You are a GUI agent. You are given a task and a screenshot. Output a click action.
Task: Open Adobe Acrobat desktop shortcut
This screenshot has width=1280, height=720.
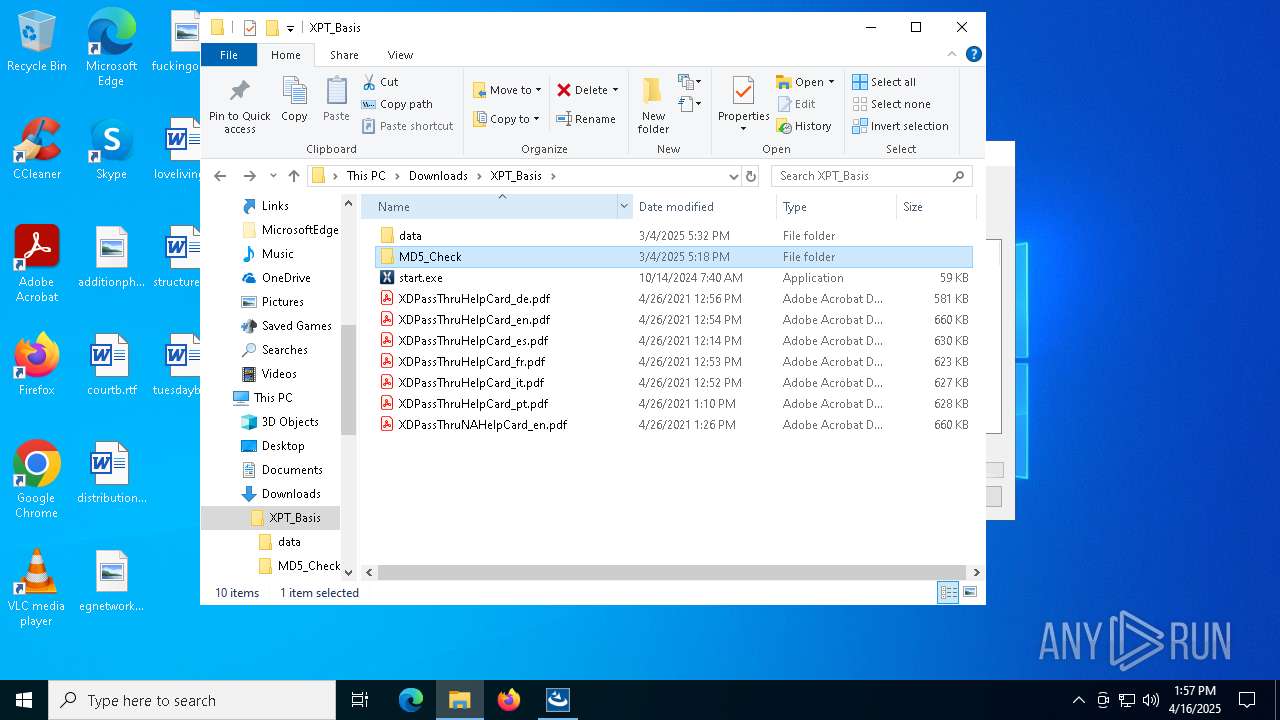click(x=37, y=264)
